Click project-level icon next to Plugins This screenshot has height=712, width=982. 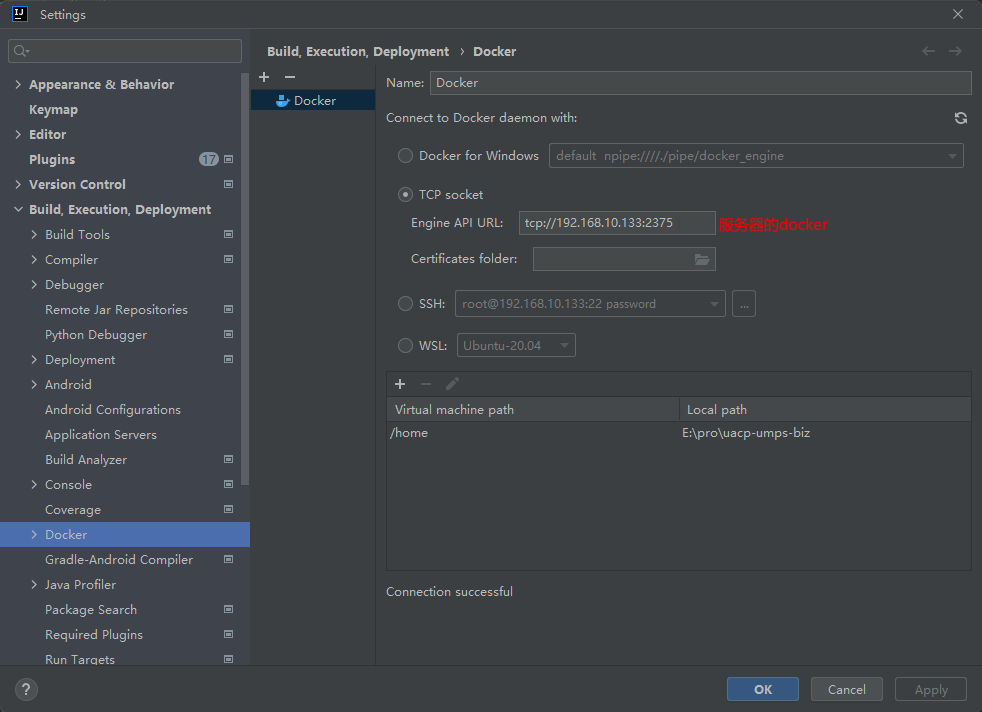point(229,159)
